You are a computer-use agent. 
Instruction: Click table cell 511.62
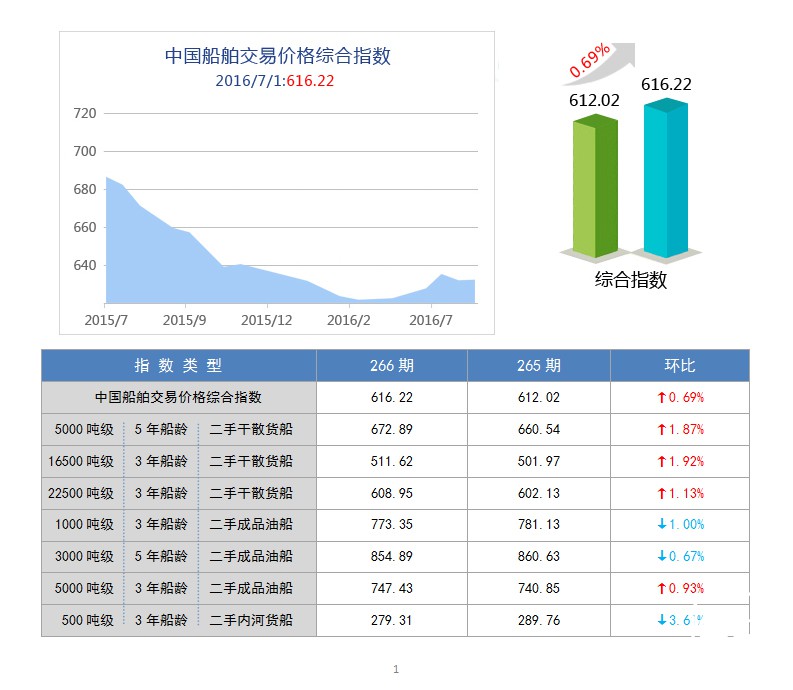pyautogui.click(x=392, y=461)
